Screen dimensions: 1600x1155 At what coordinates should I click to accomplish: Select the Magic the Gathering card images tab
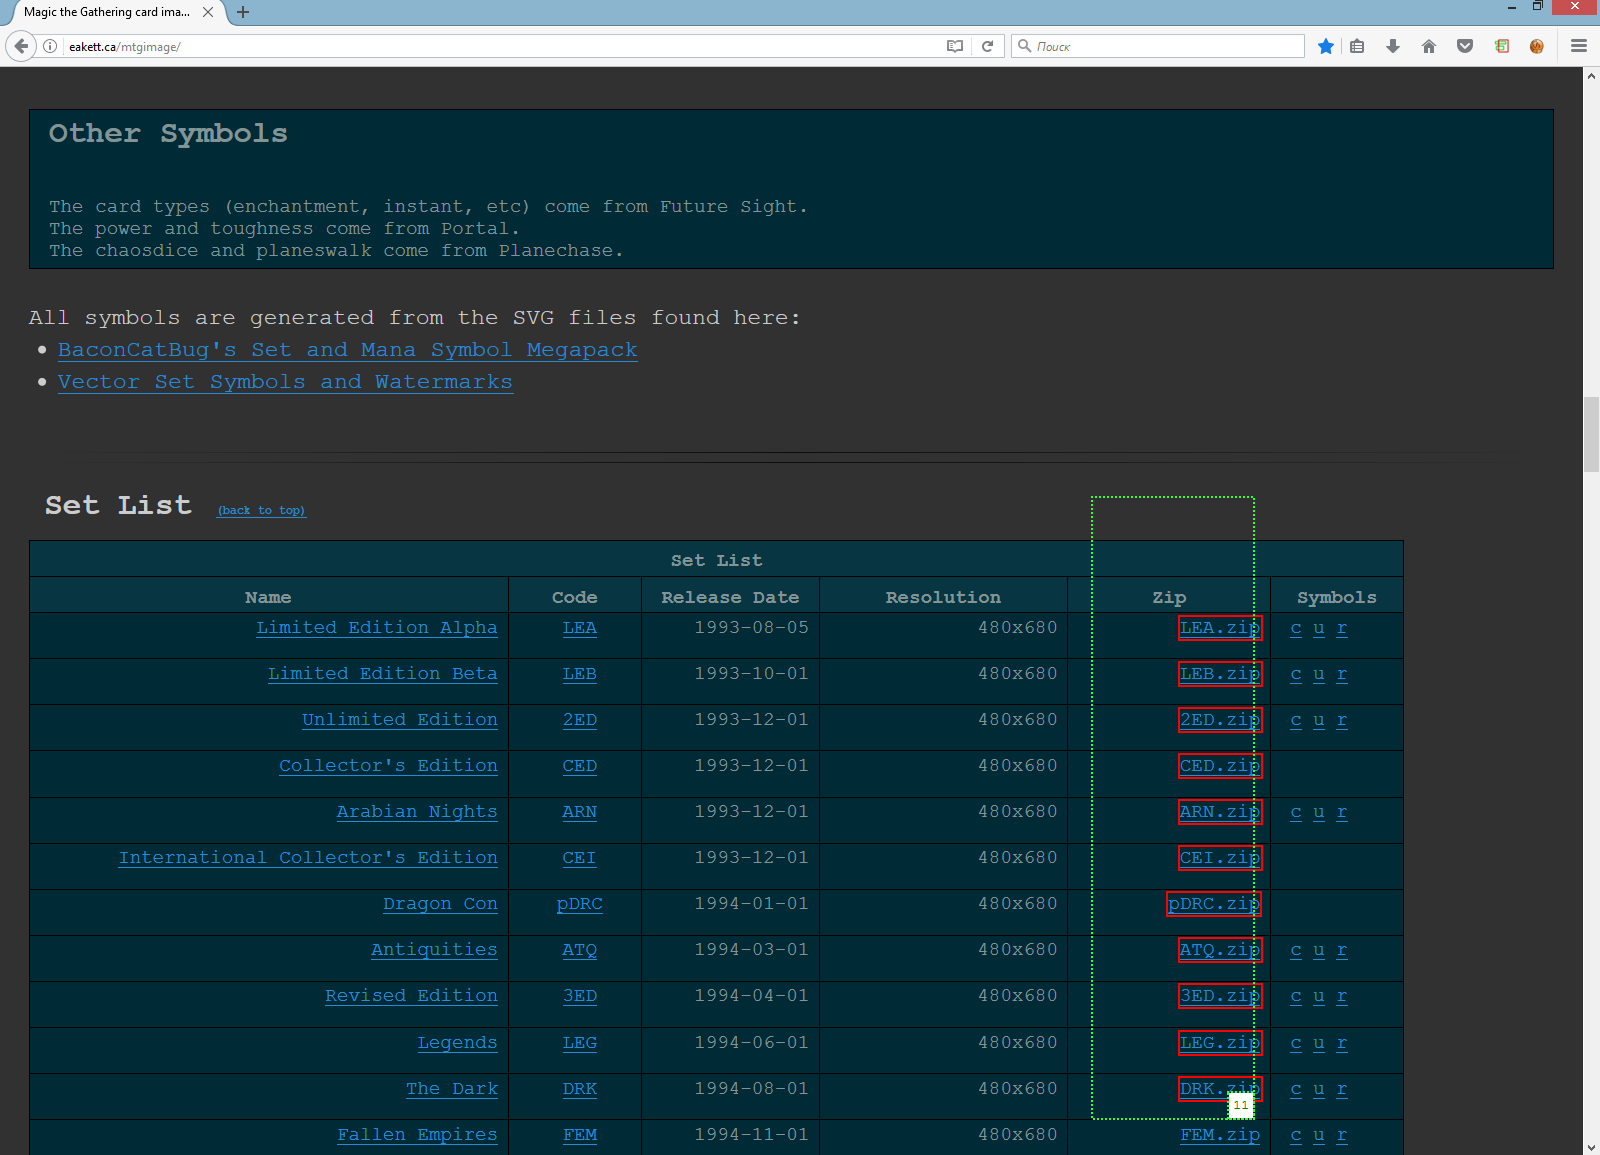tap(106, 12)
